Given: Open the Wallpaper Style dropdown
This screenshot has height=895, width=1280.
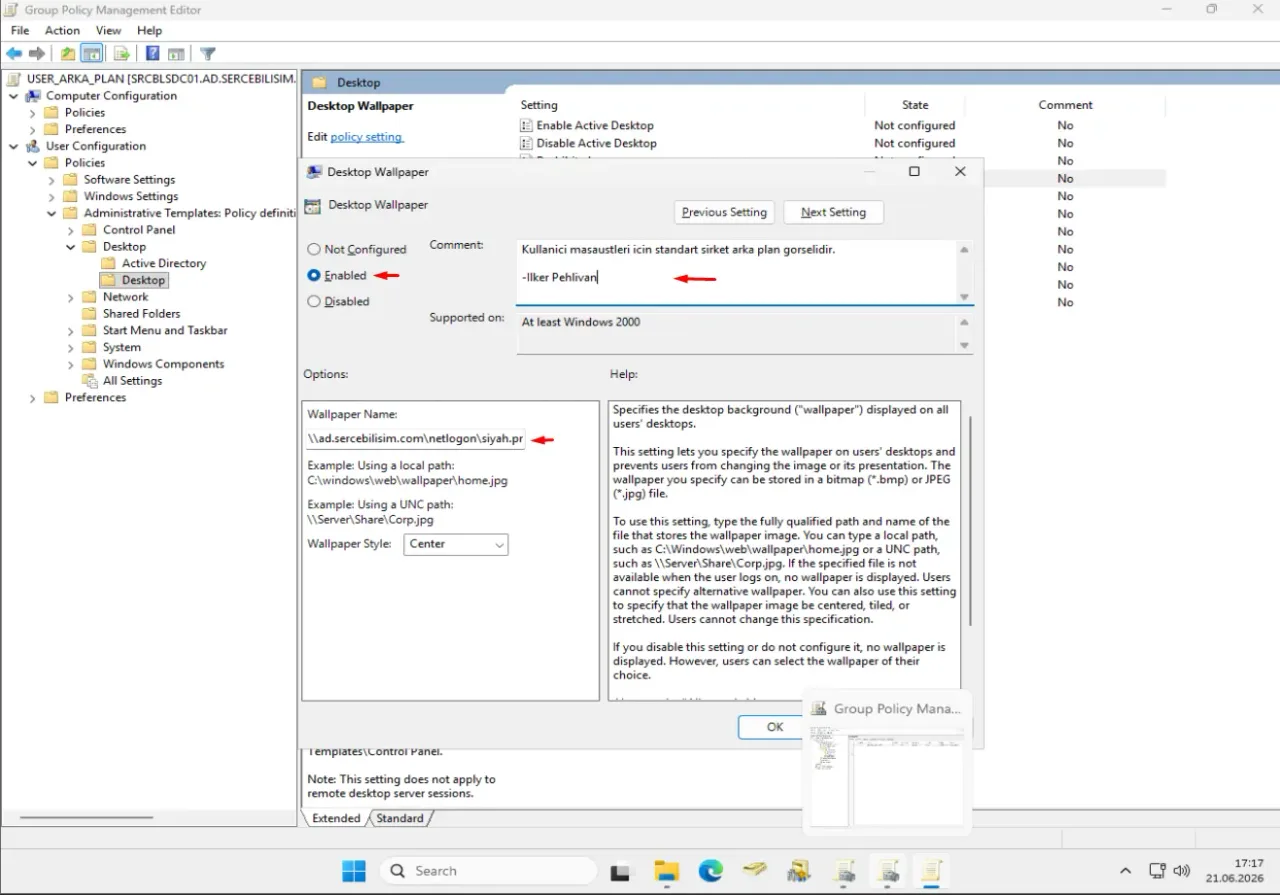Looking at the screenshot, I should tap(456, 544).
